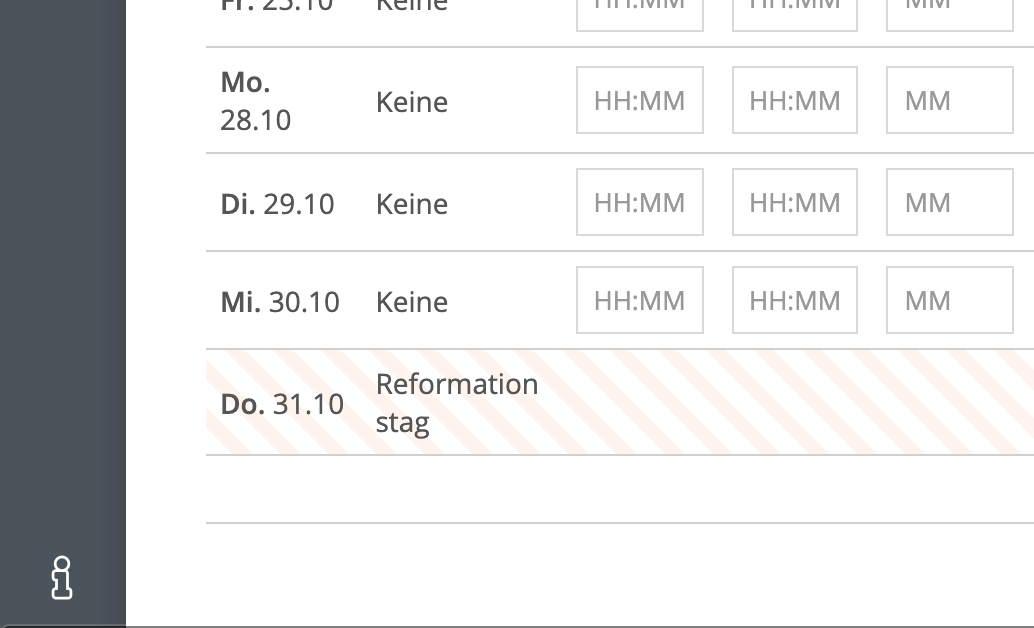Click the date label 'Mi. 30.10'
The width and height of the screenshot is (1034, 628).
(279, 301)
